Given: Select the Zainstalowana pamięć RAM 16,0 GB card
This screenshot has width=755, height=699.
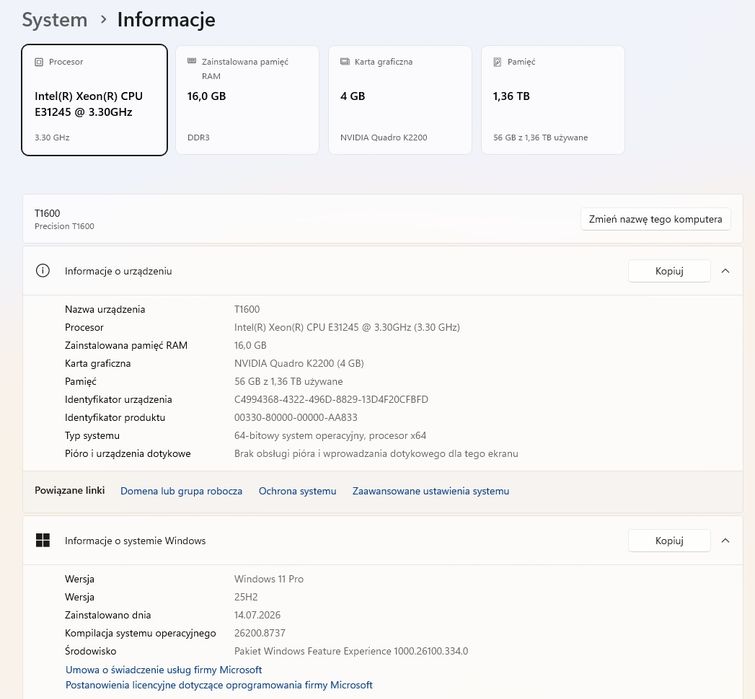Looking at the screenshot, I should [247, 100].
